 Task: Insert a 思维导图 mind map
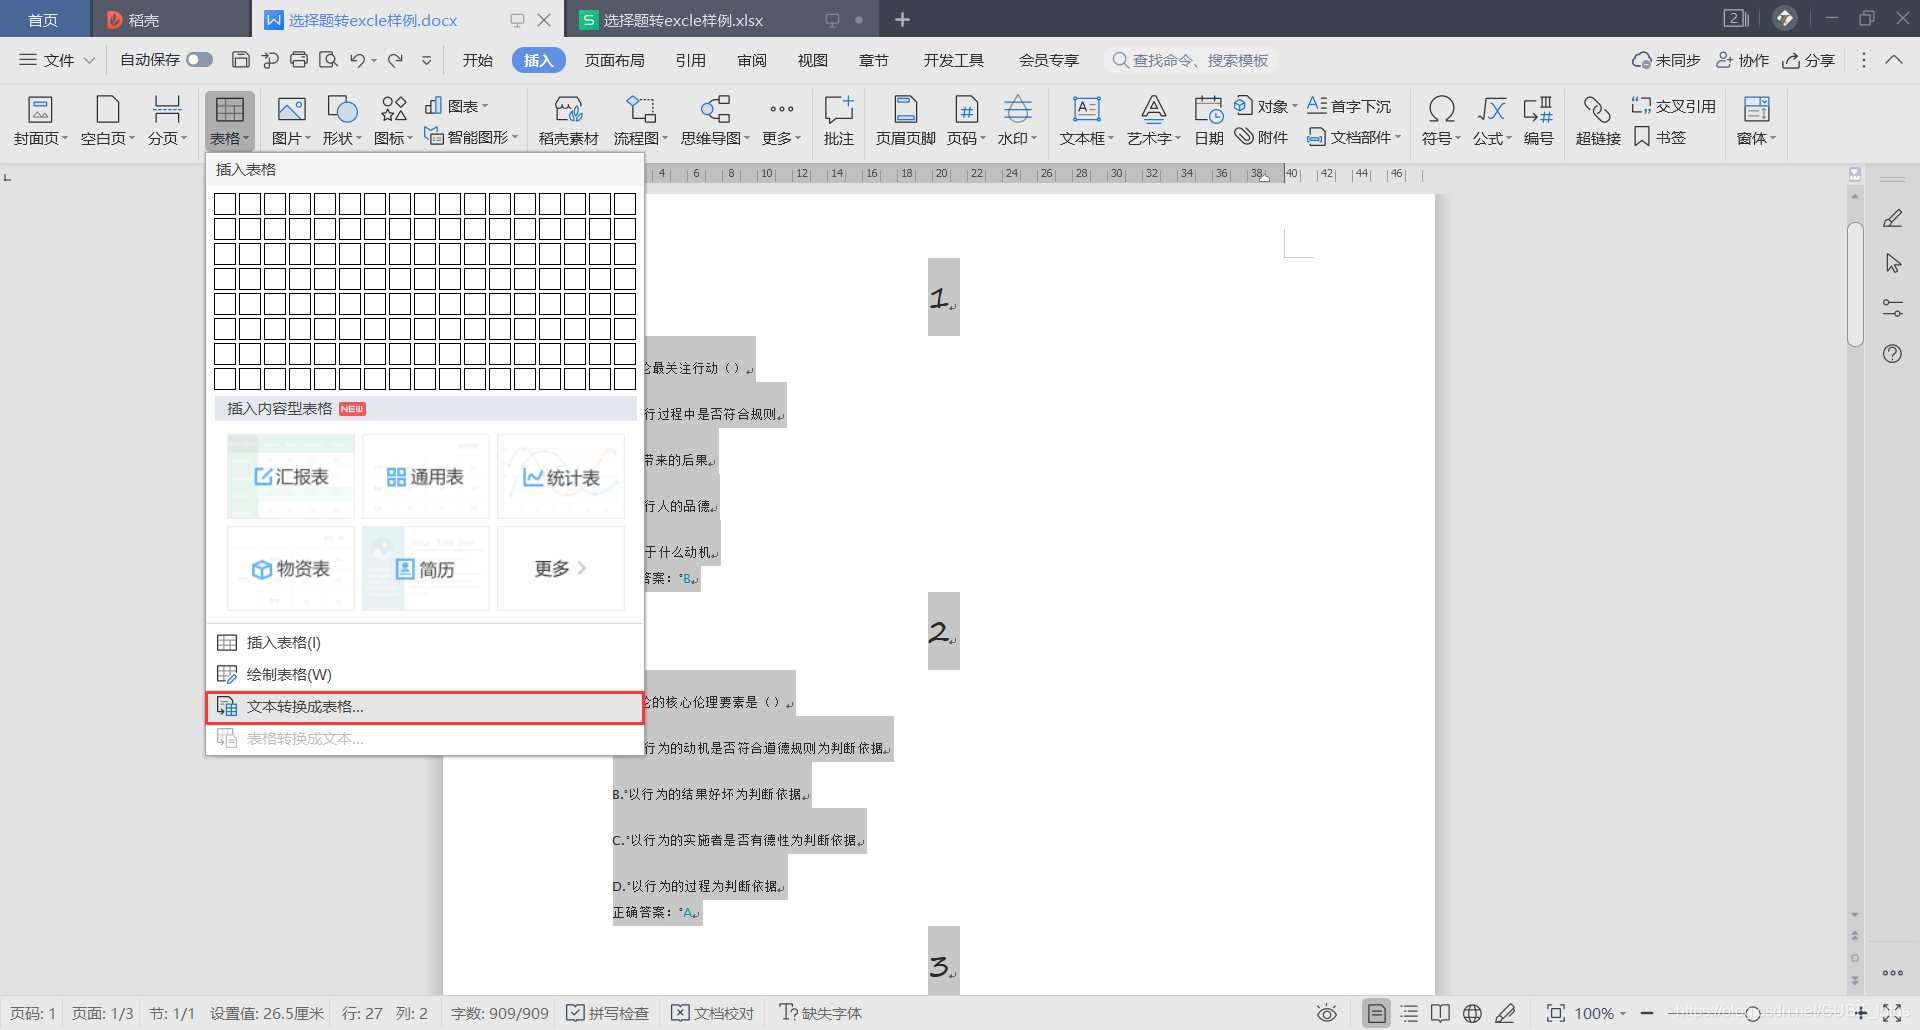tap(716, 120)
